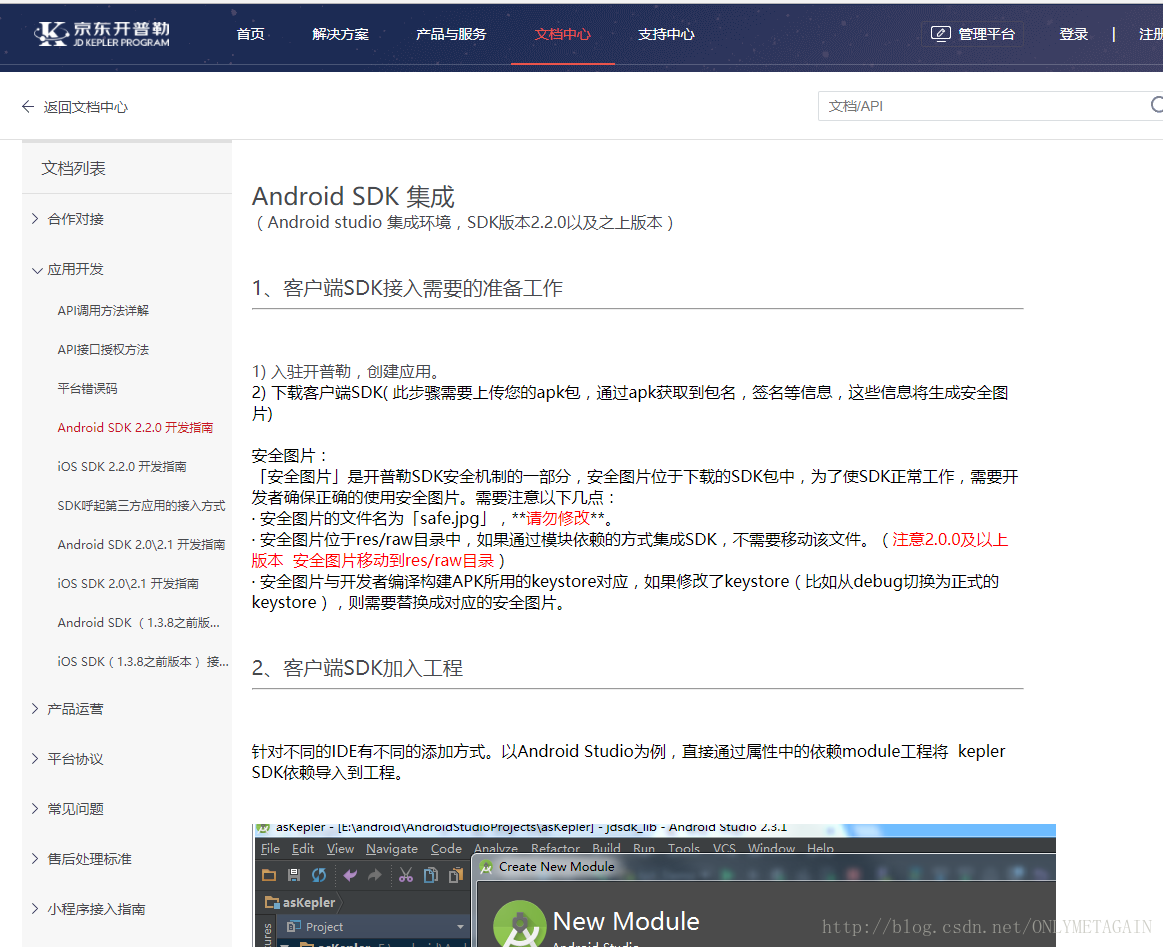The height and width of the screenshot is (947, 1163).
Task: Open the 支持中心 nav item
Action: pos(666,34)
